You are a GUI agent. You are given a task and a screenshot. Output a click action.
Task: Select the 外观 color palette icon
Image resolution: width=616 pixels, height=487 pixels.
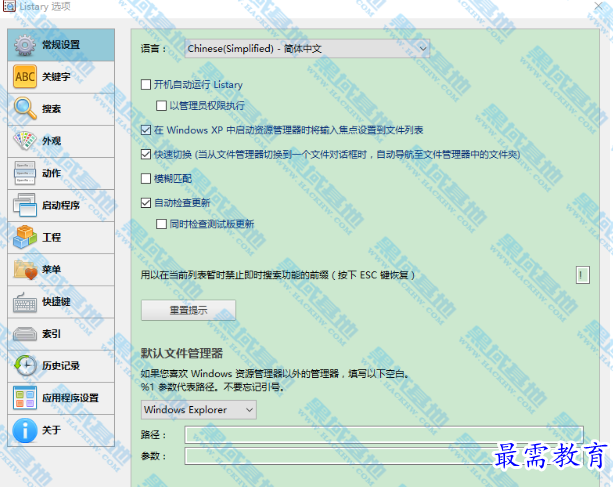coord(25,141)
